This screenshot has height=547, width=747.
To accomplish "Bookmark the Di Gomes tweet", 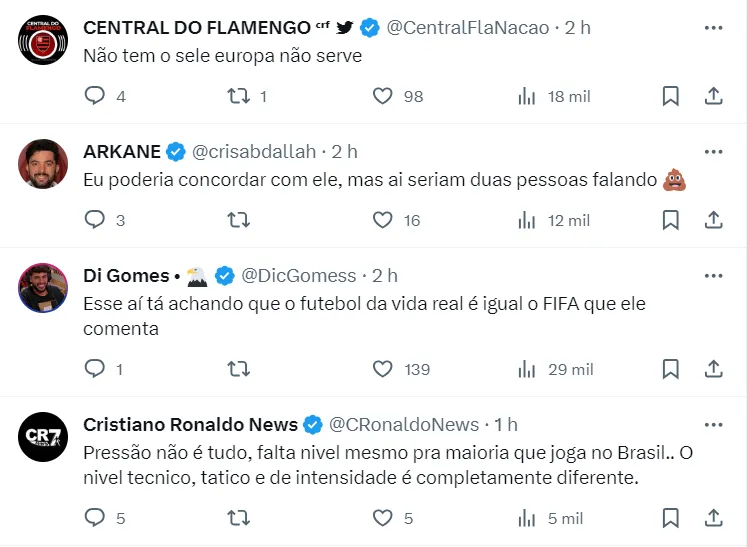I will [x=671, y=369].
